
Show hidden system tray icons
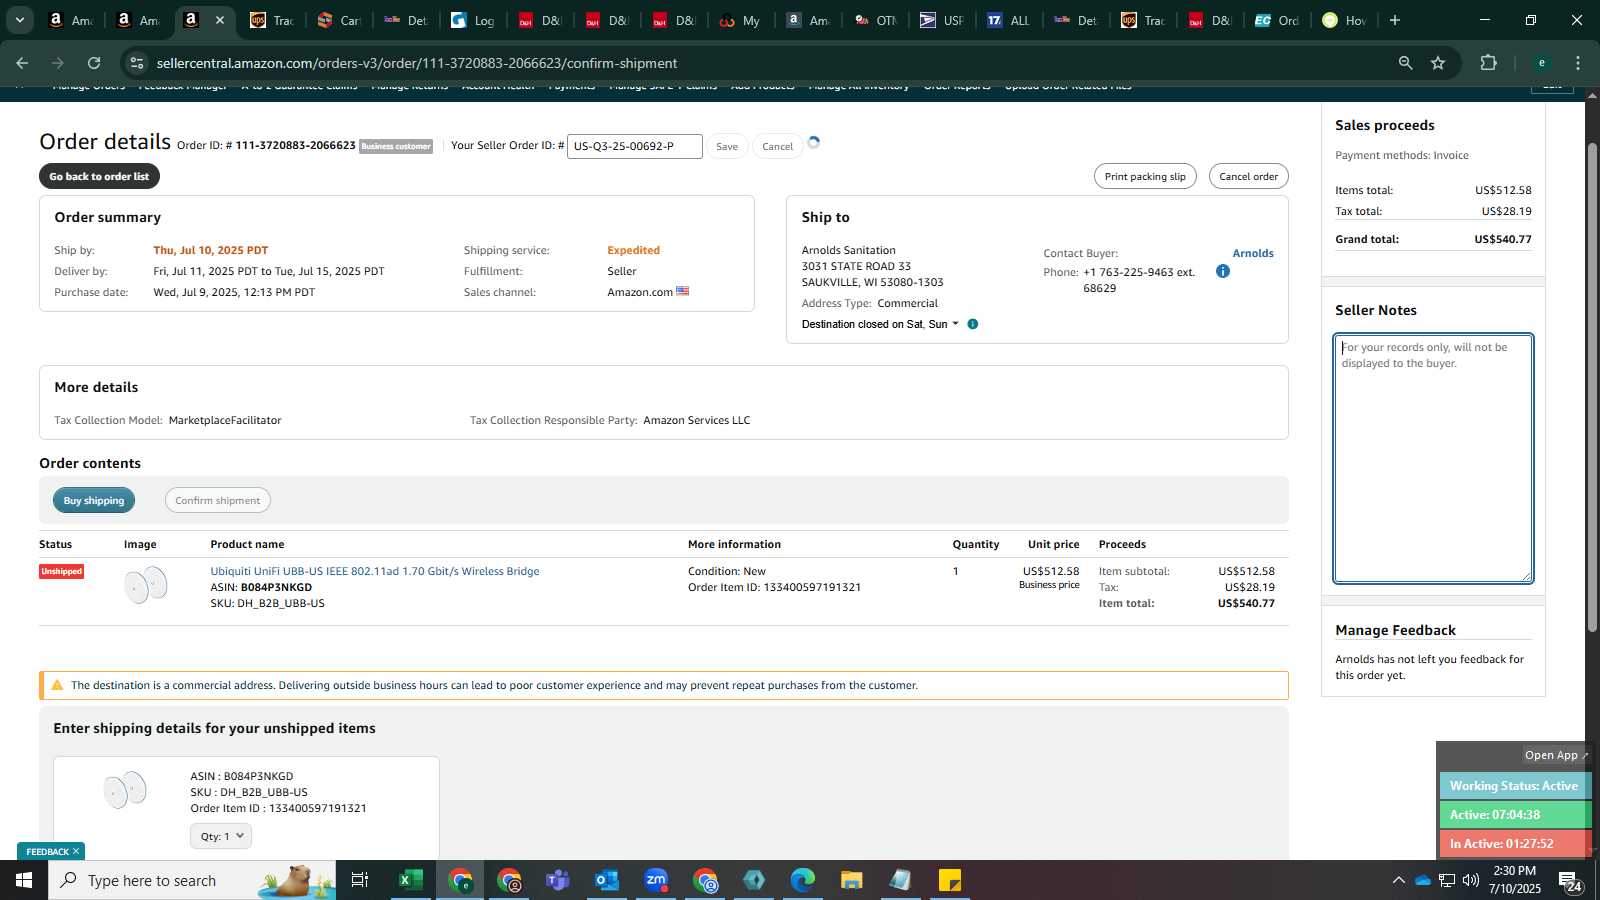pos(1398,880)
